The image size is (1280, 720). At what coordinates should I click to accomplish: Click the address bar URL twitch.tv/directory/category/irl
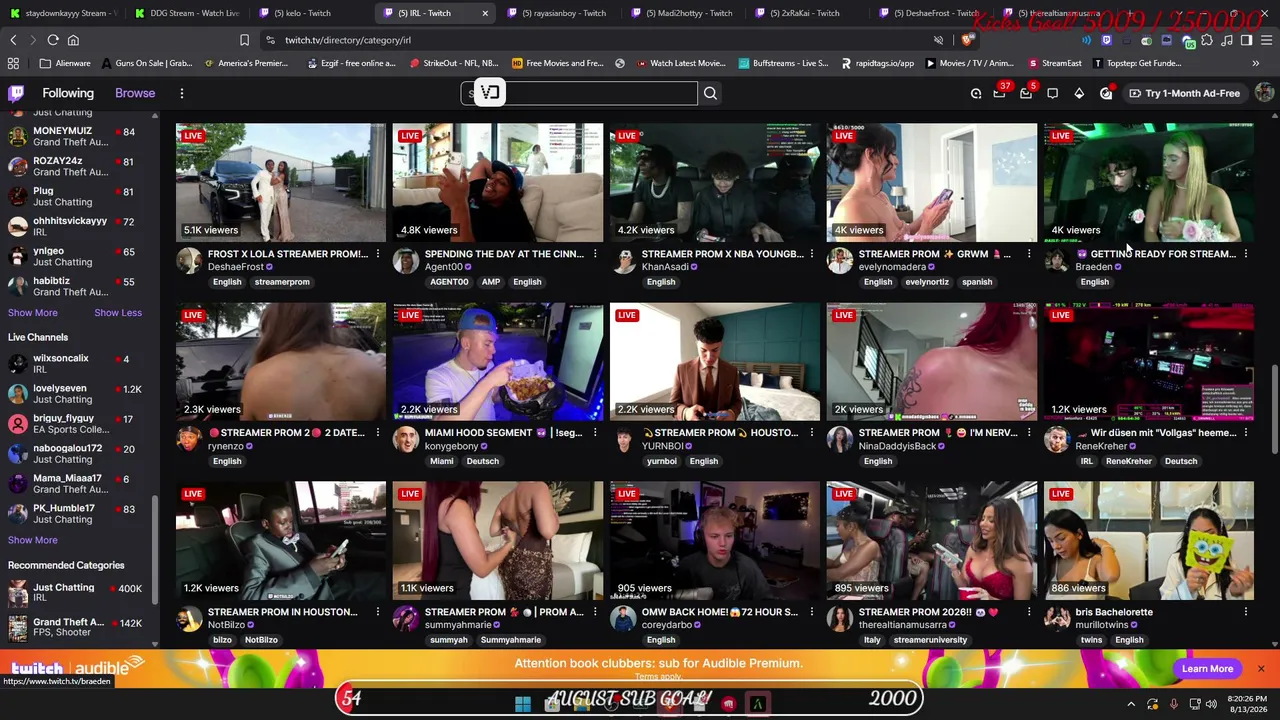click(x=348, y=40)
